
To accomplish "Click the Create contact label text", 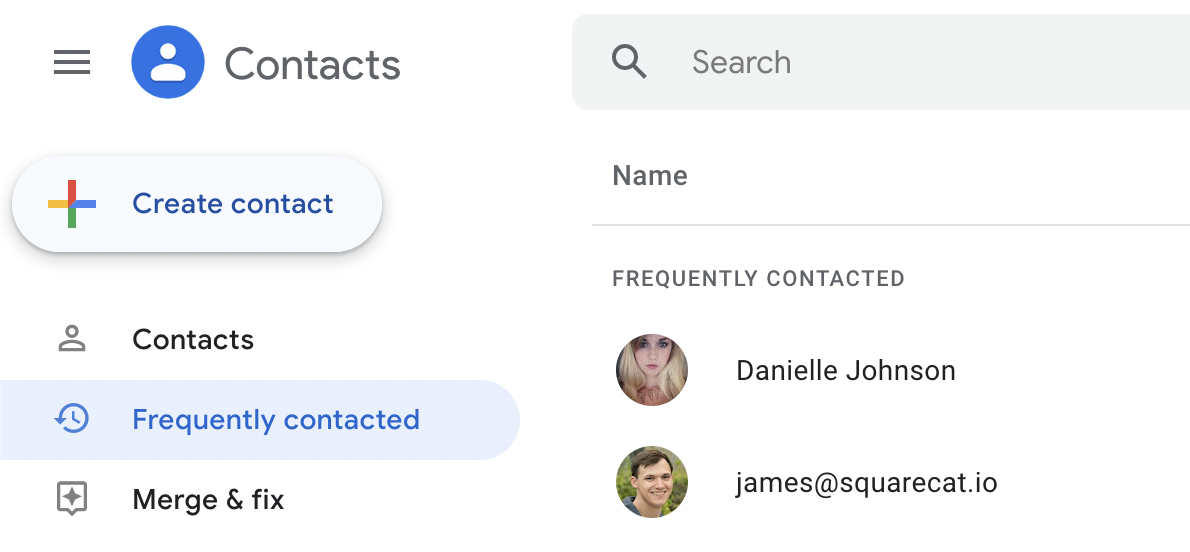I will (x=233, y=204).
